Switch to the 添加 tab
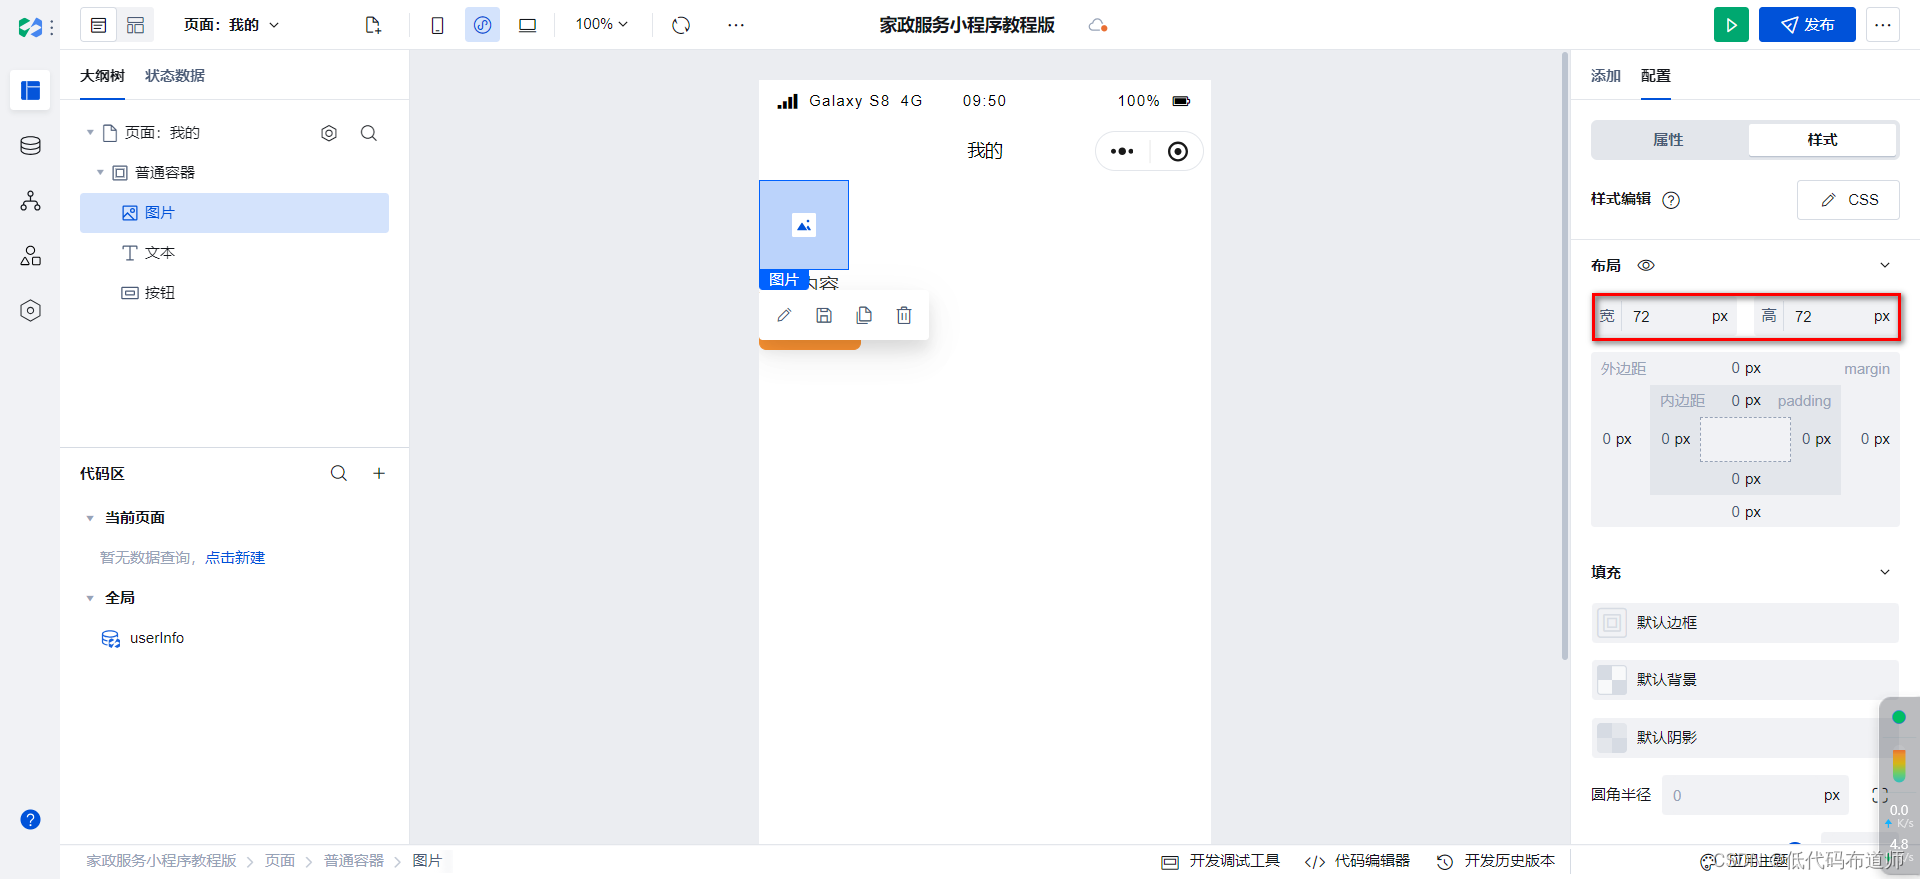Viewport: 1920px width, 879px height. pyautogui.click(x=1606, y=76)
